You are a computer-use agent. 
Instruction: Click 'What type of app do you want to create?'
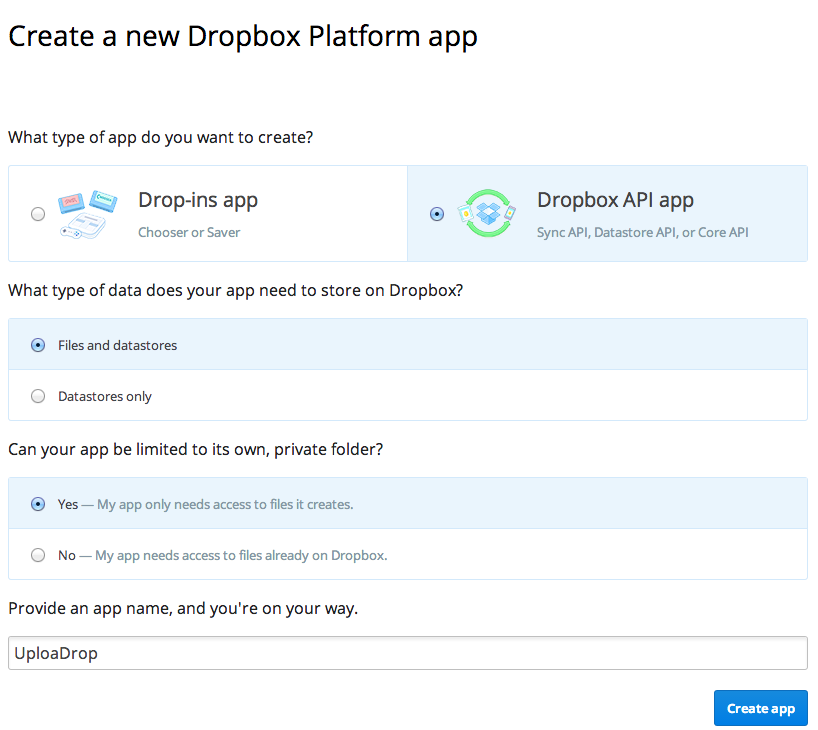(x=161, y=137)
